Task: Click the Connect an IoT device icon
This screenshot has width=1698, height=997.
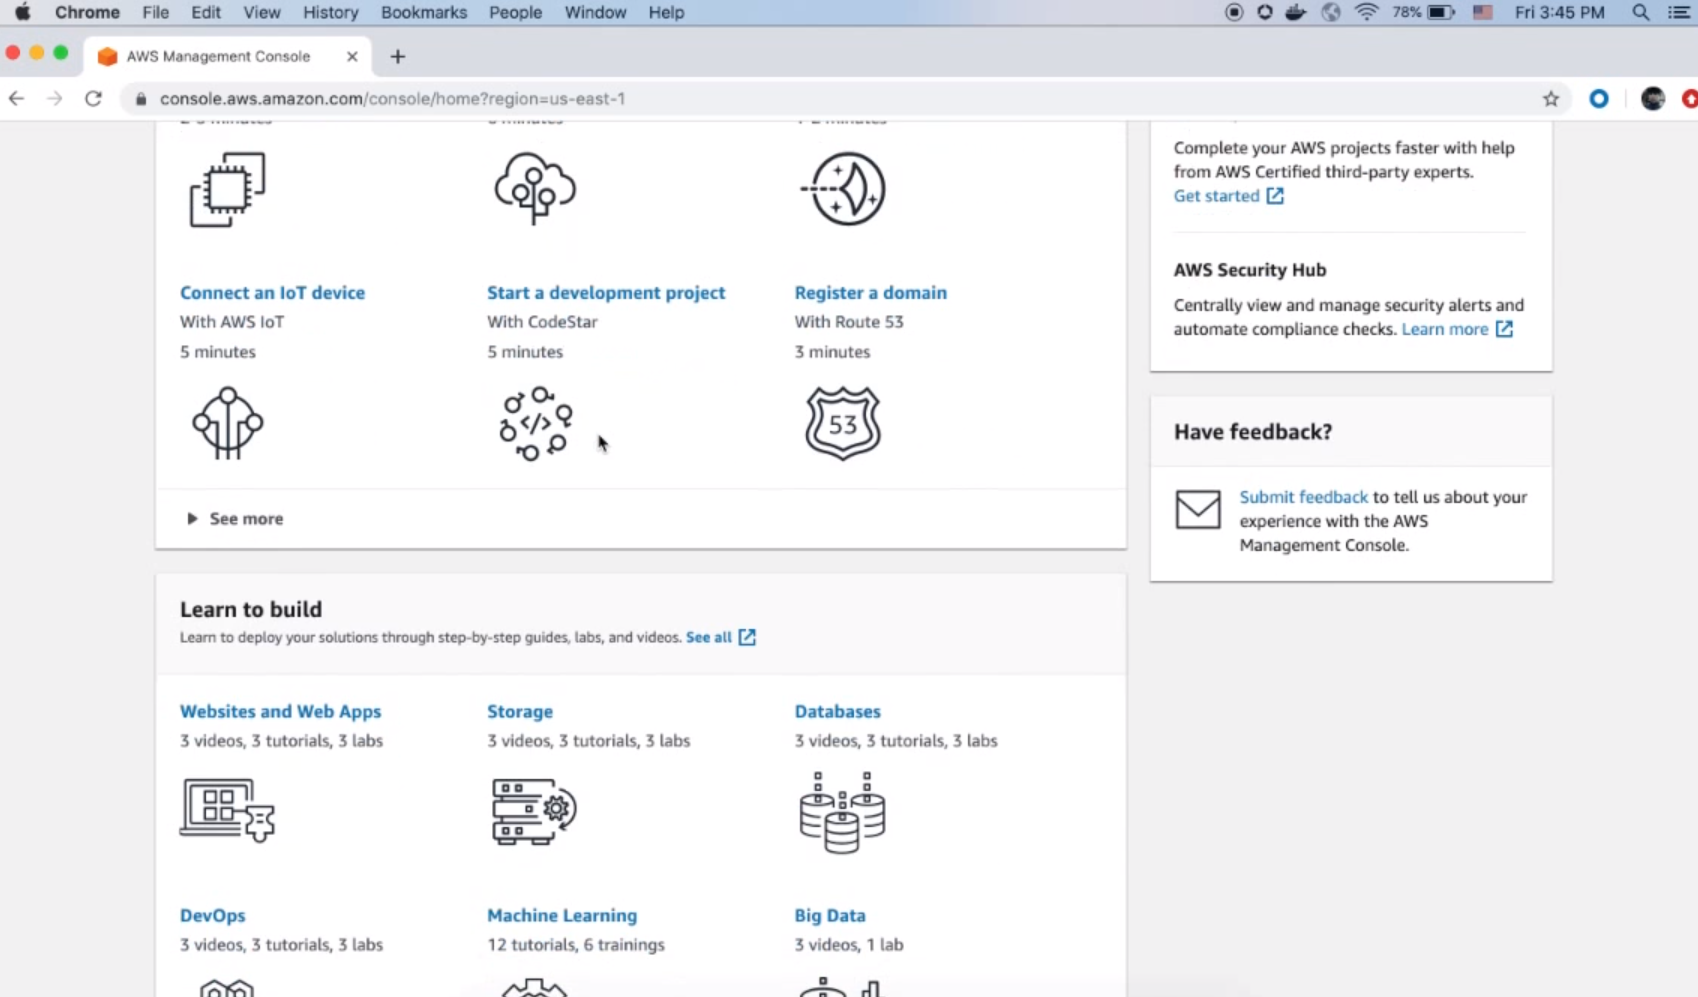Action: tap(228, 423)
